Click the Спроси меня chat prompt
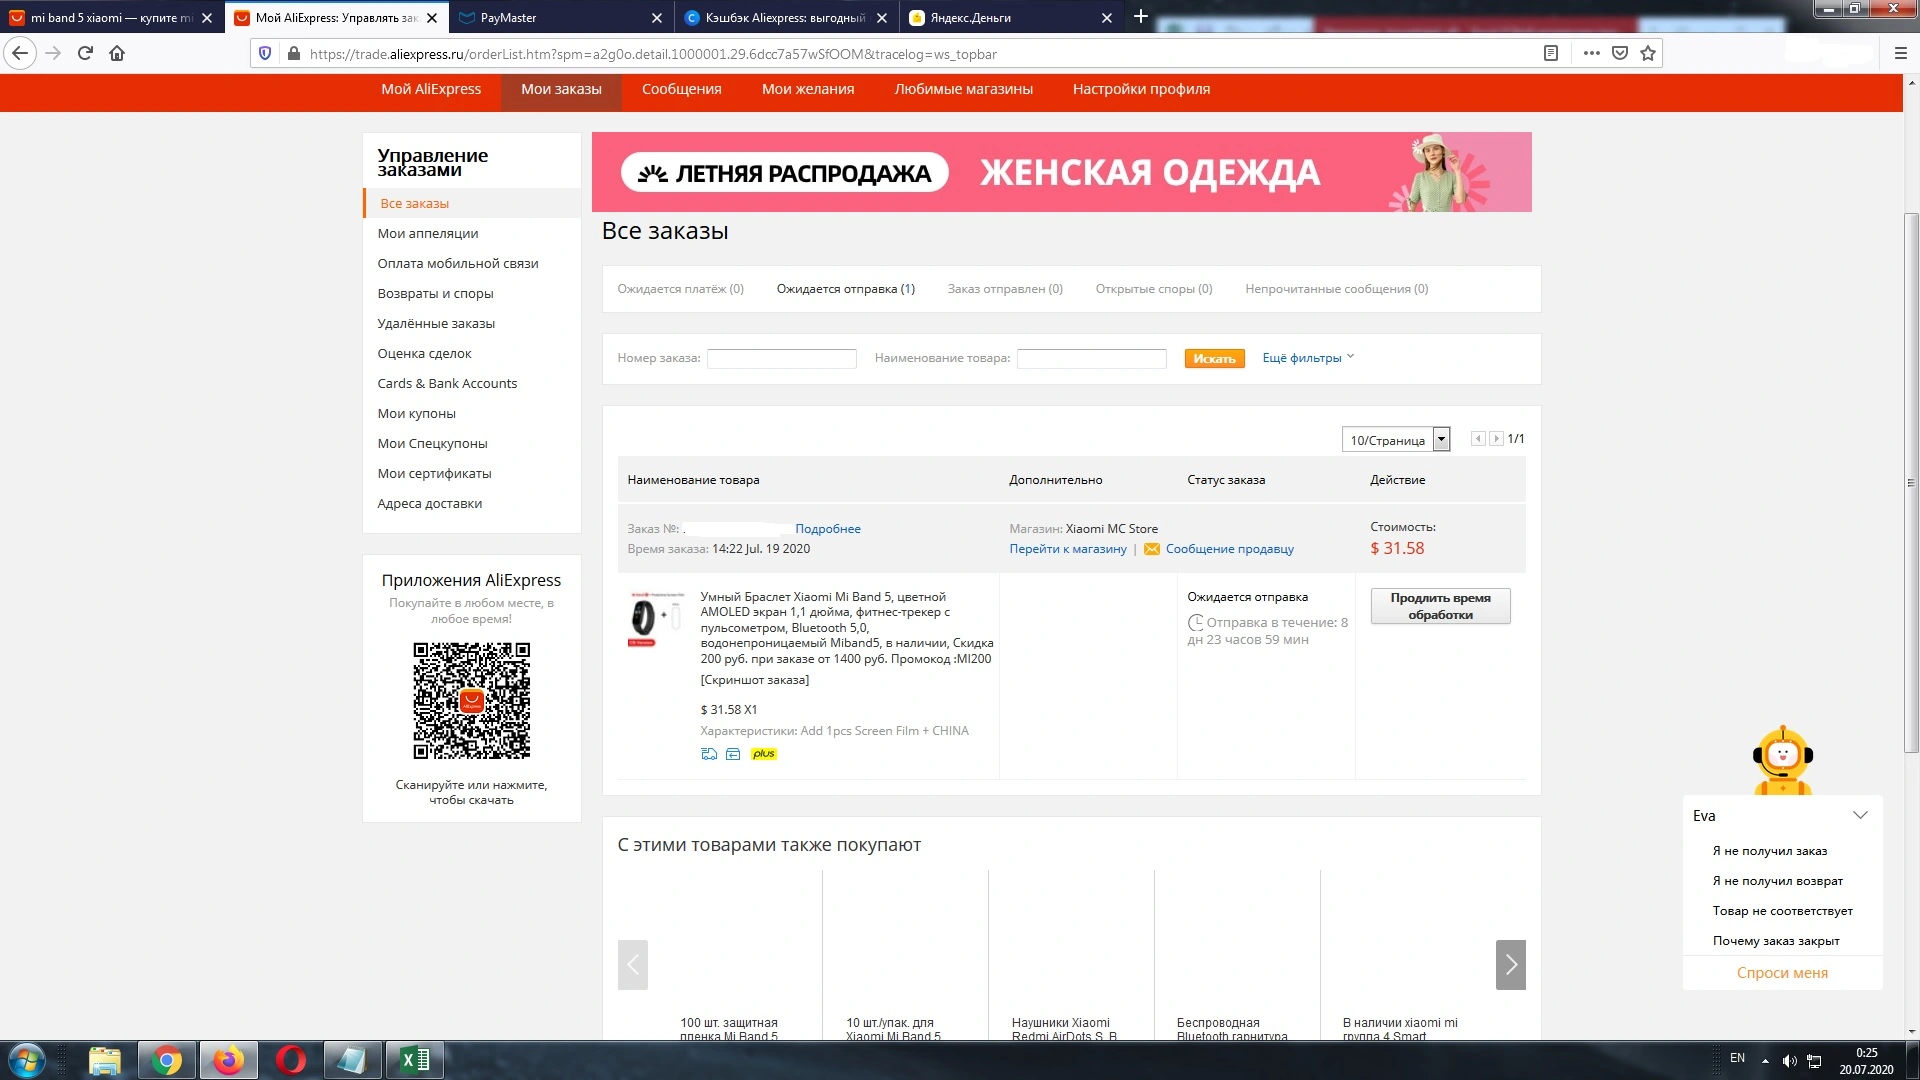This screenshot has height=1080, width=1920. coord(1782,973)
